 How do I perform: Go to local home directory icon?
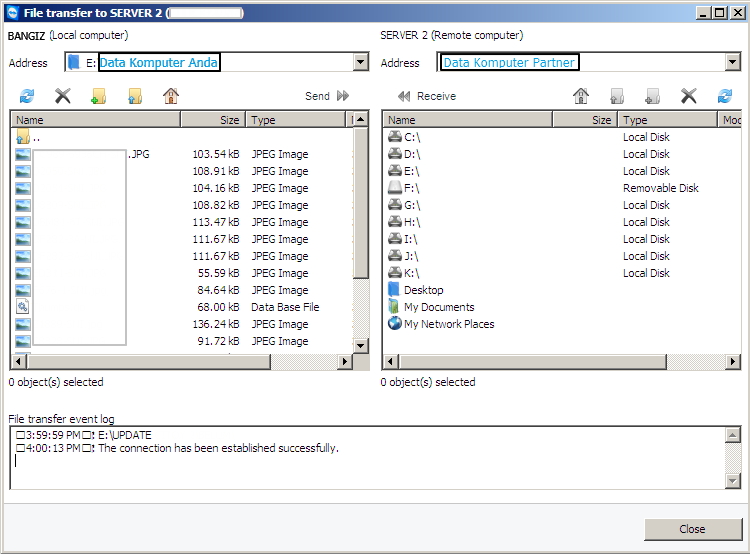(x=171, y=96)
